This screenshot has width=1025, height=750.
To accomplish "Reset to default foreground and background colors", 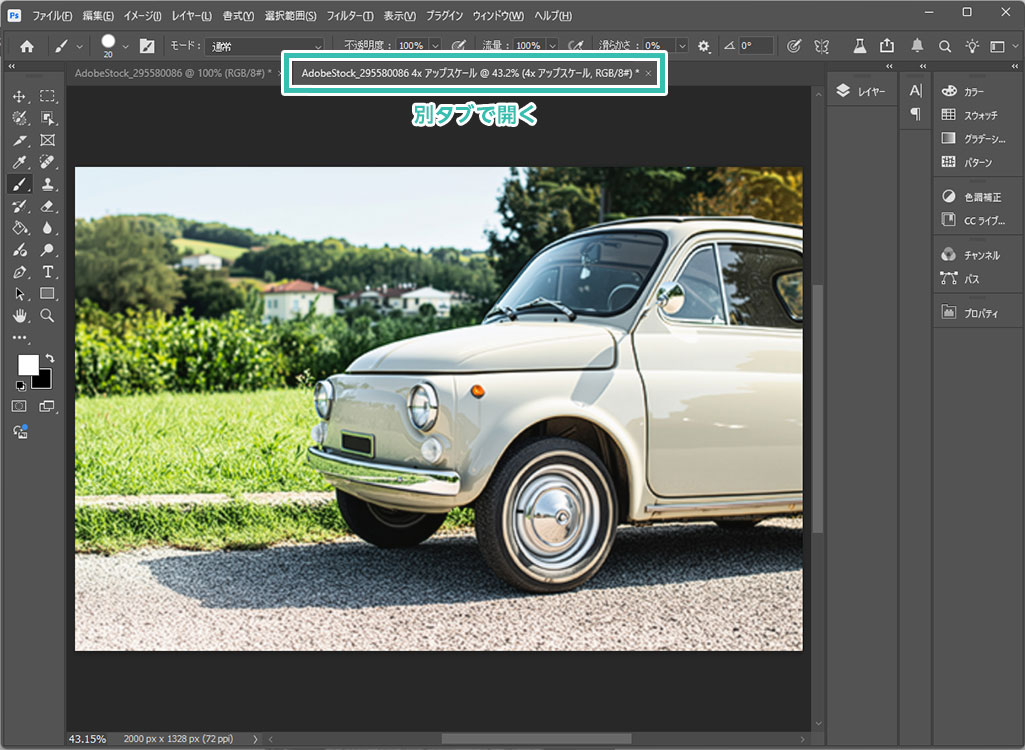I will coord(21,386).
